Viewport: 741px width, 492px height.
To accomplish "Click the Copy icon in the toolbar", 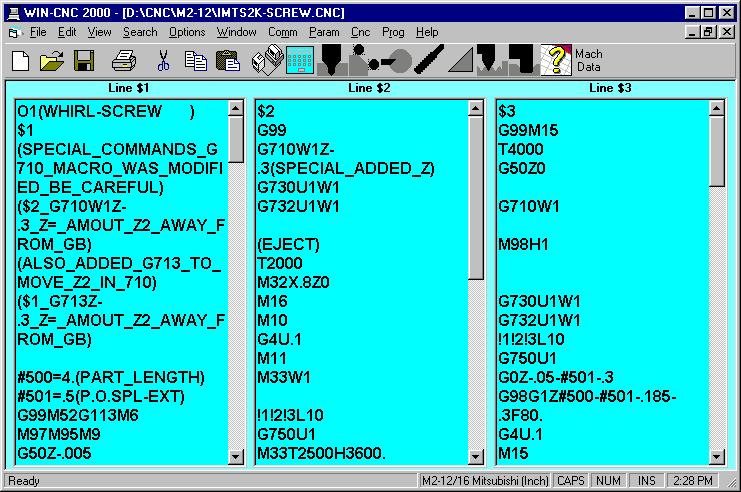I will click(x=197, y=61).
